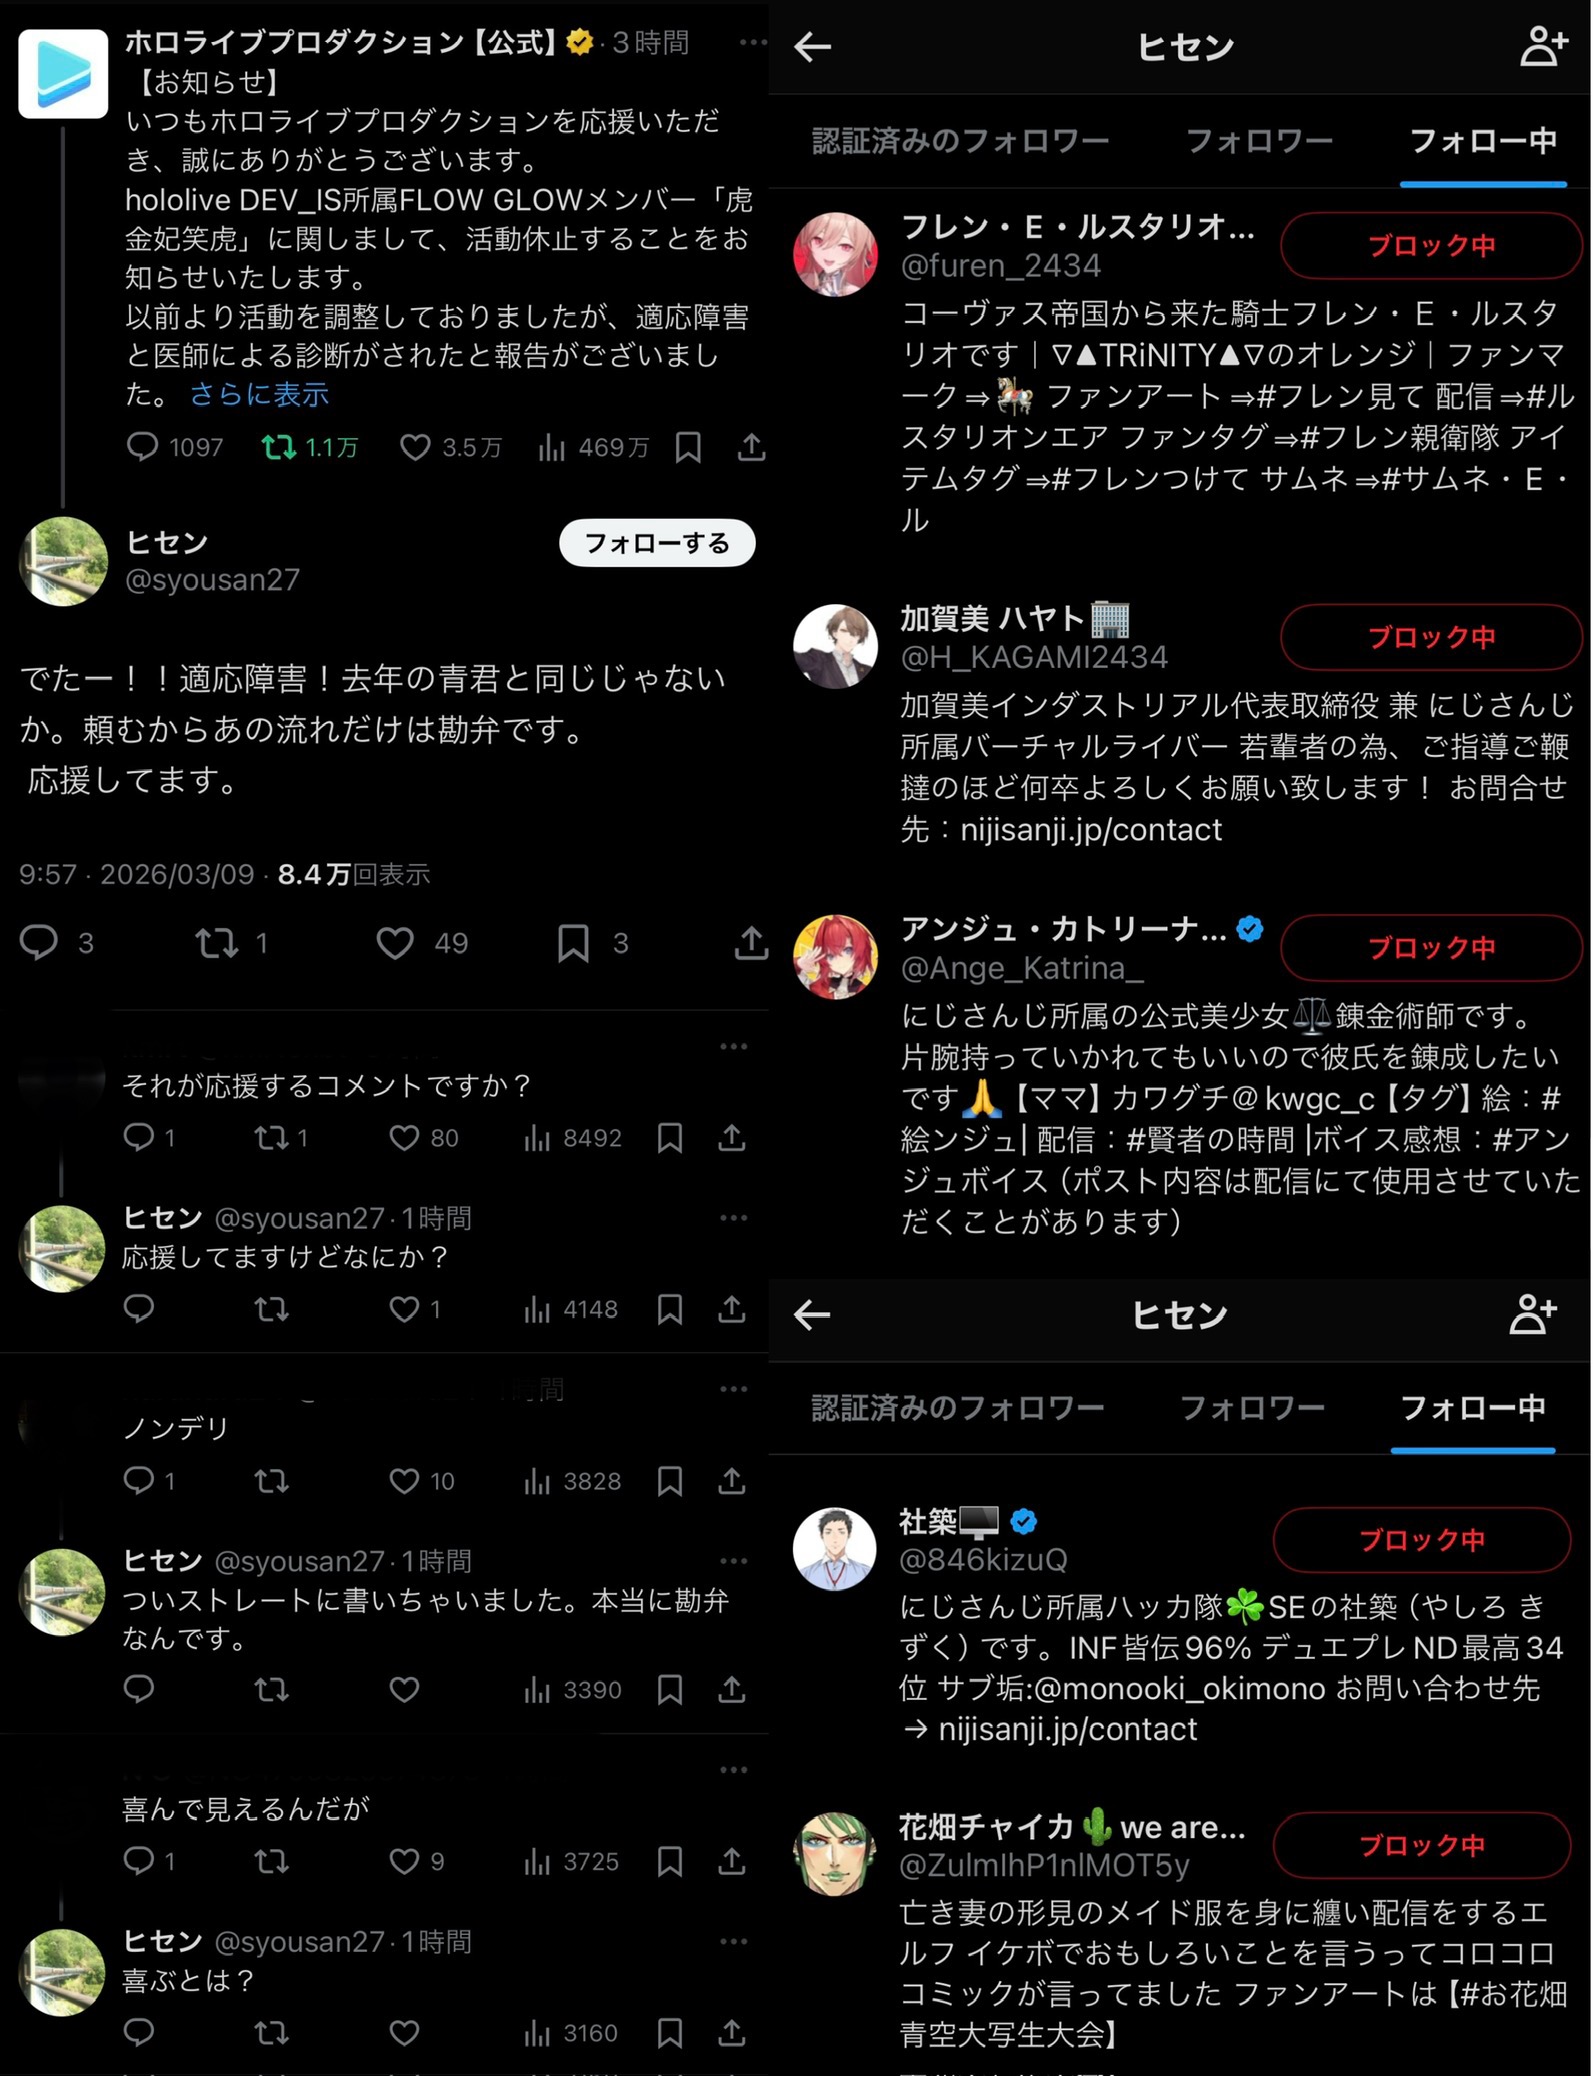This screenshot has height=2076, width=1593.
Task: Toggle ブロック中 for 社築
Action: (x=1422, y=1540)
